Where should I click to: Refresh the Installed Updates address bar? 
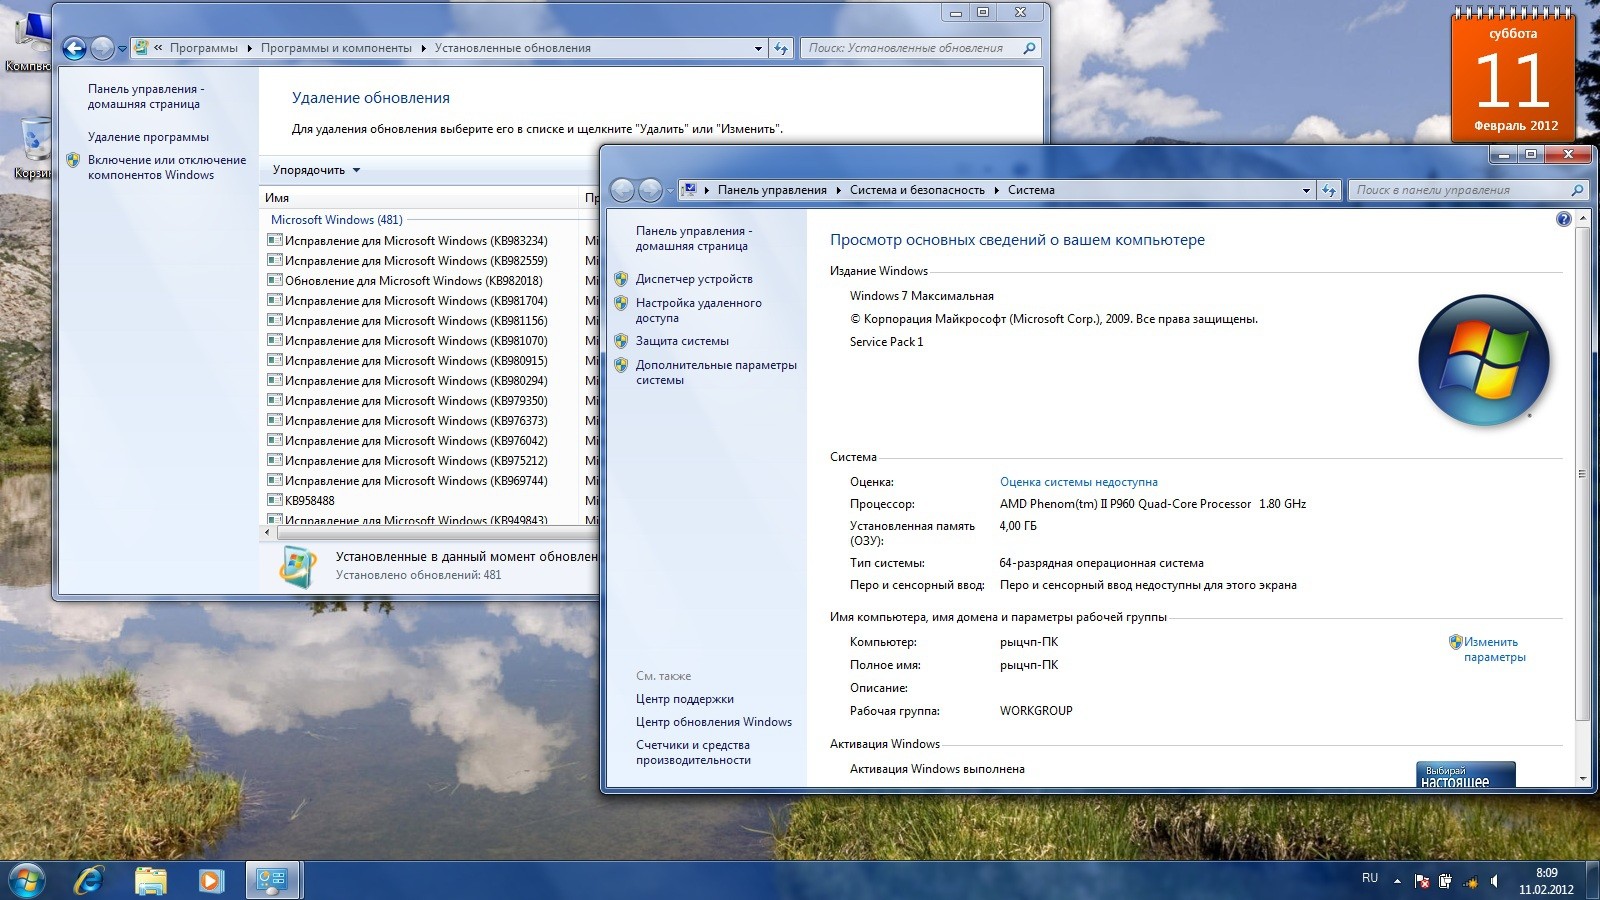[x=781, y=48]
